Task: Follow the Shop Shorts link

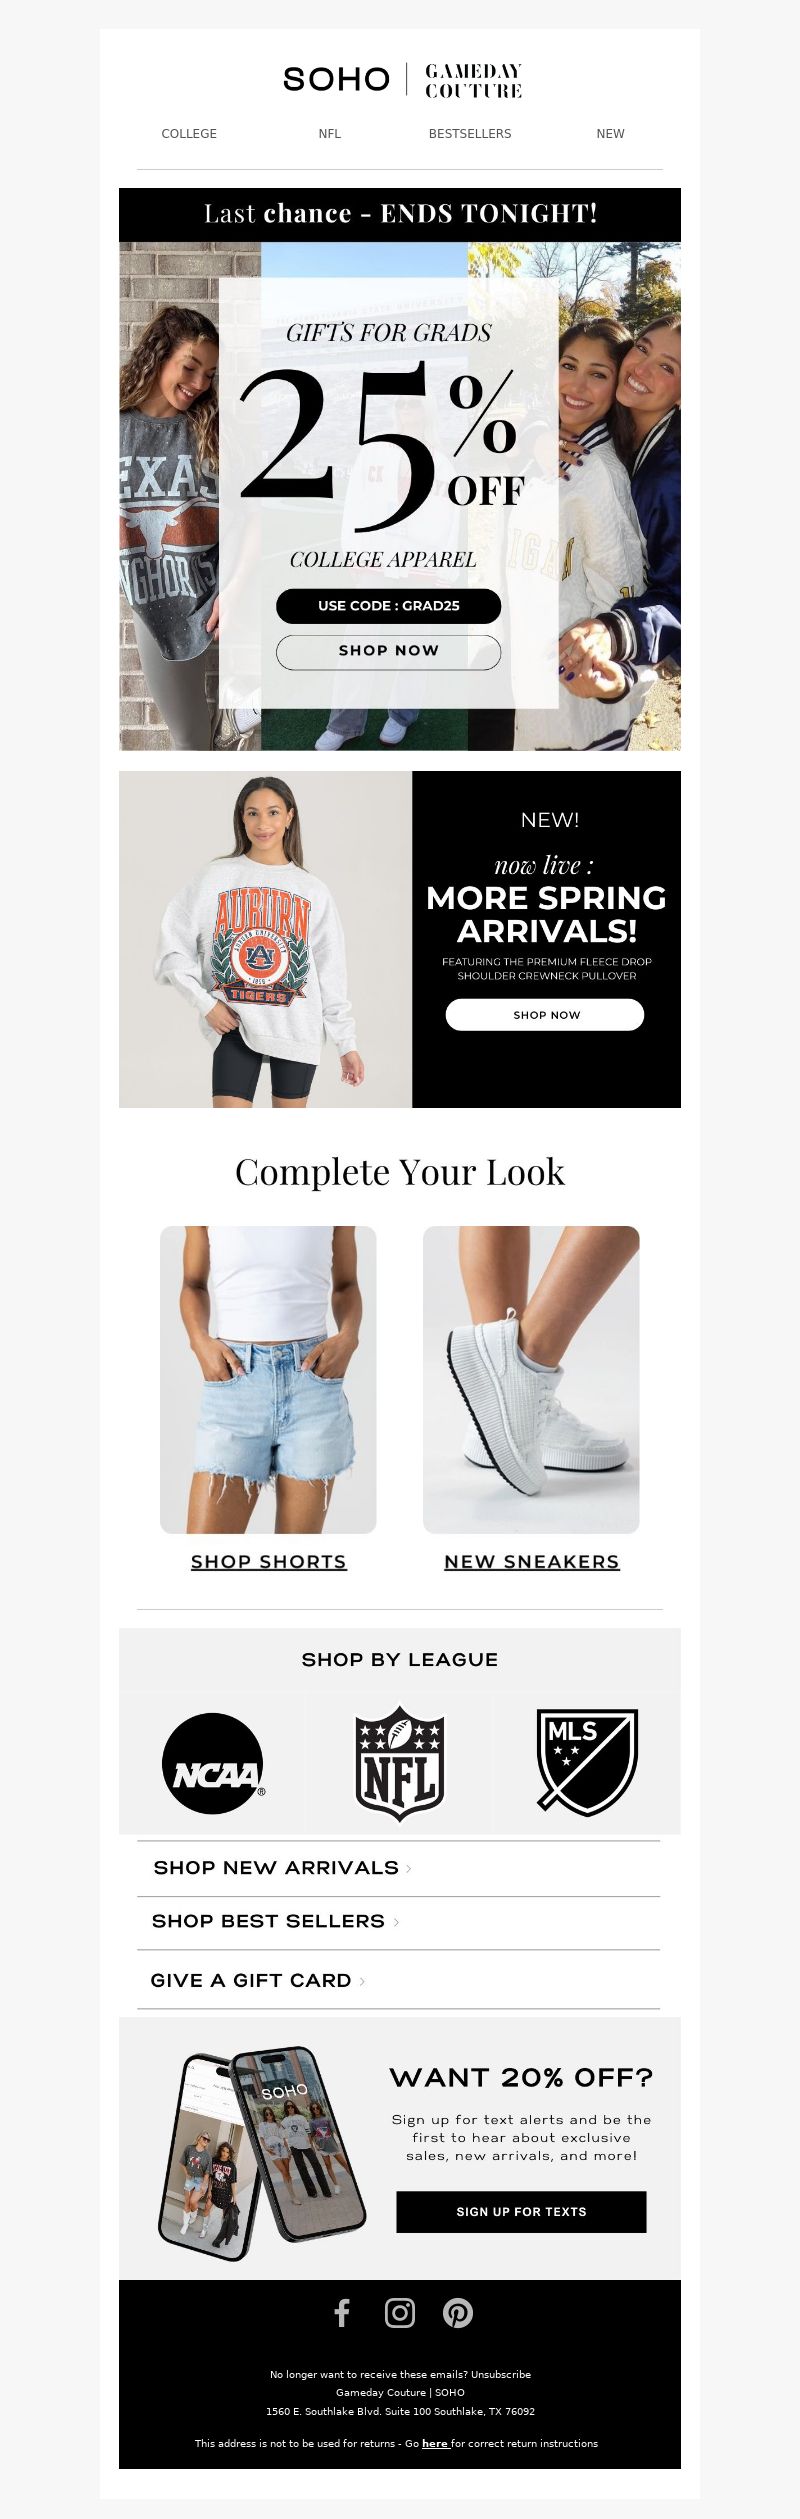Action: (269, 1562)
